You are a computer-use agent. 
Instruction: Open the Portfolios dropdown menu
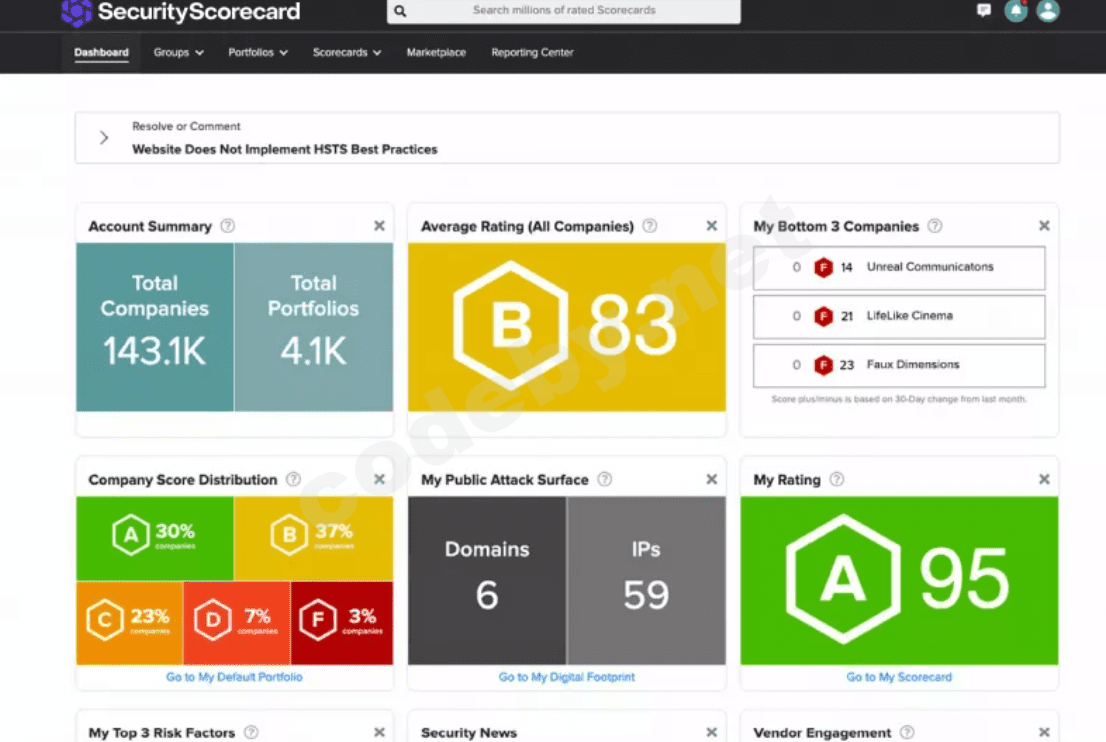tap(257, 53)
